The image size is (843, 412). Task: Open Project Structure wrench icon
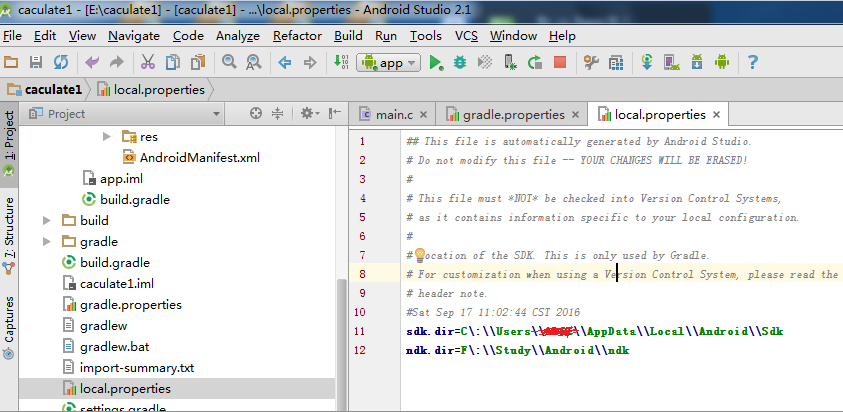point(591,62)
